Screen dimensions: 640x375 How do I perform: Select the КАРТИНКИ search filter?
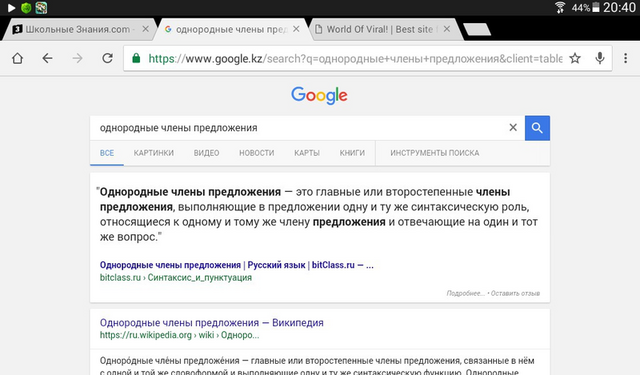pos(153,153)
